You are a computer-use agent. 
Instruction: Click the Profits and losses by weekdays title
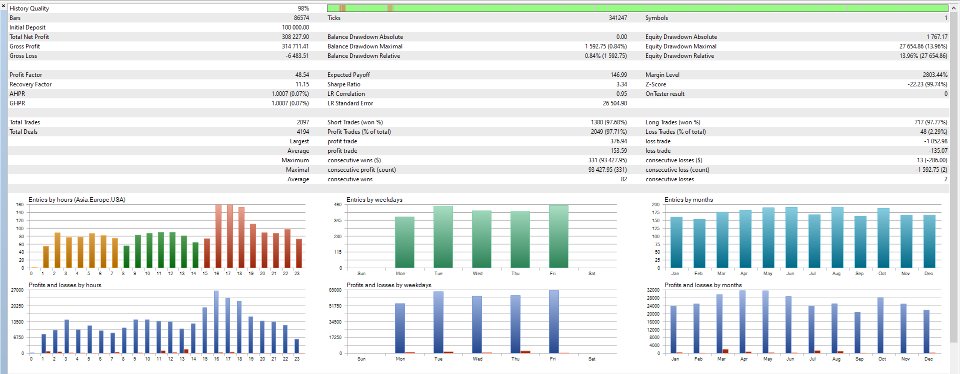coord(389,285)
